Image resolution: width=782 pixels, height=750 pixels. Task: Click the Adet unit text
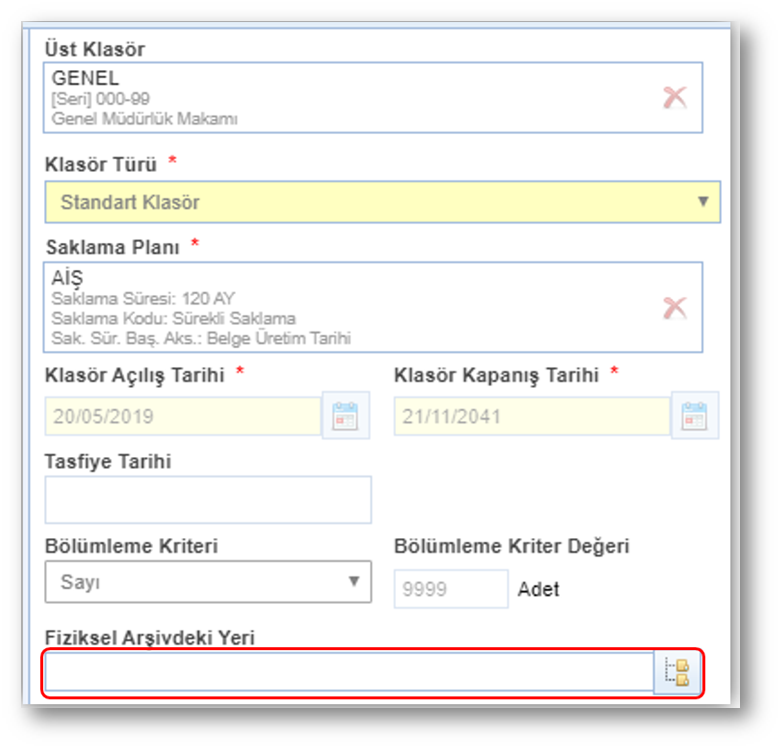[538, 589]
